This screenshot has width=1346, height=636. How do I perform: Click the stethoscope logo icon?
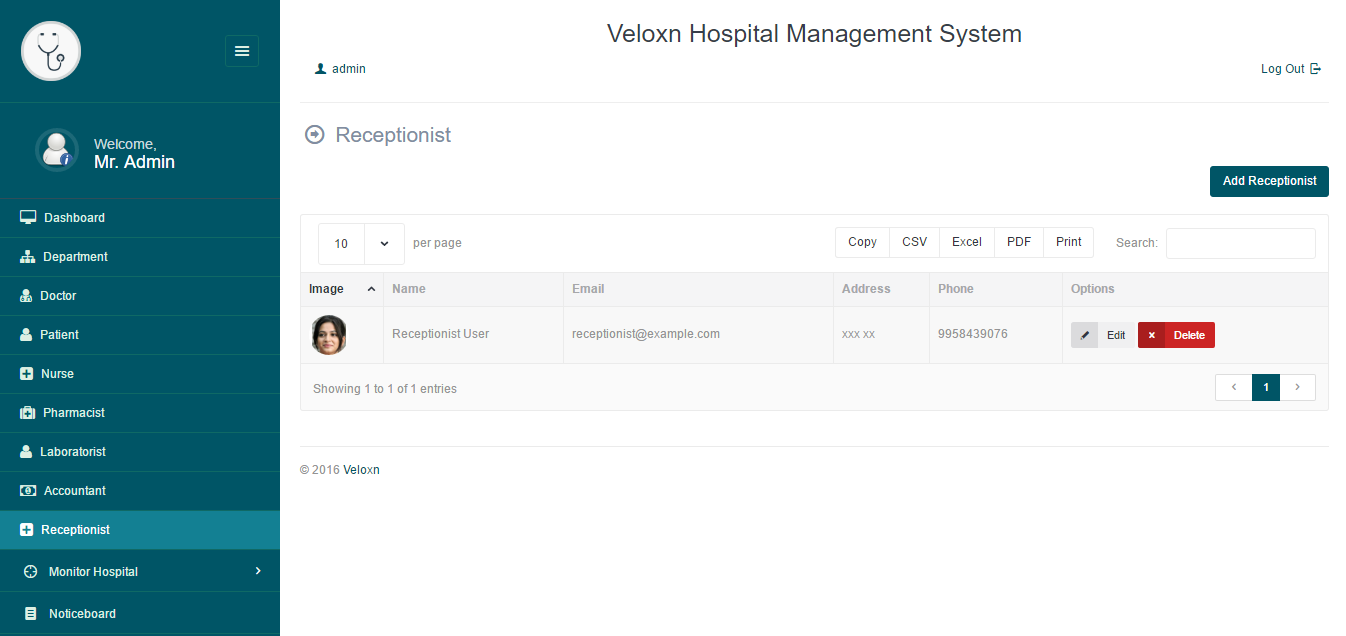51,51
